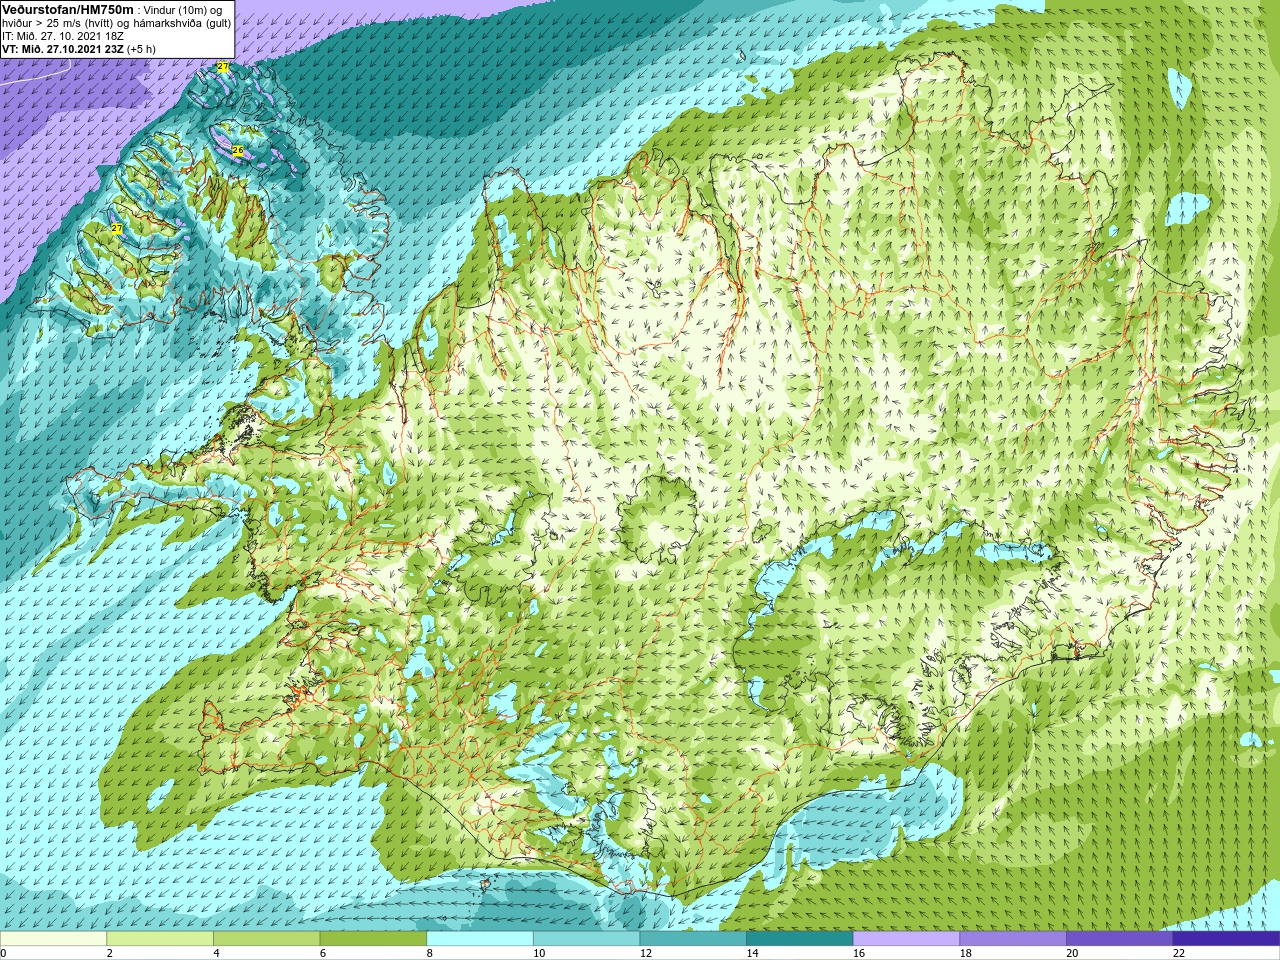Click the 'Vindur (10m) og' header text
Viewport: 1280px width, 960px height.
tap(183, 10)
